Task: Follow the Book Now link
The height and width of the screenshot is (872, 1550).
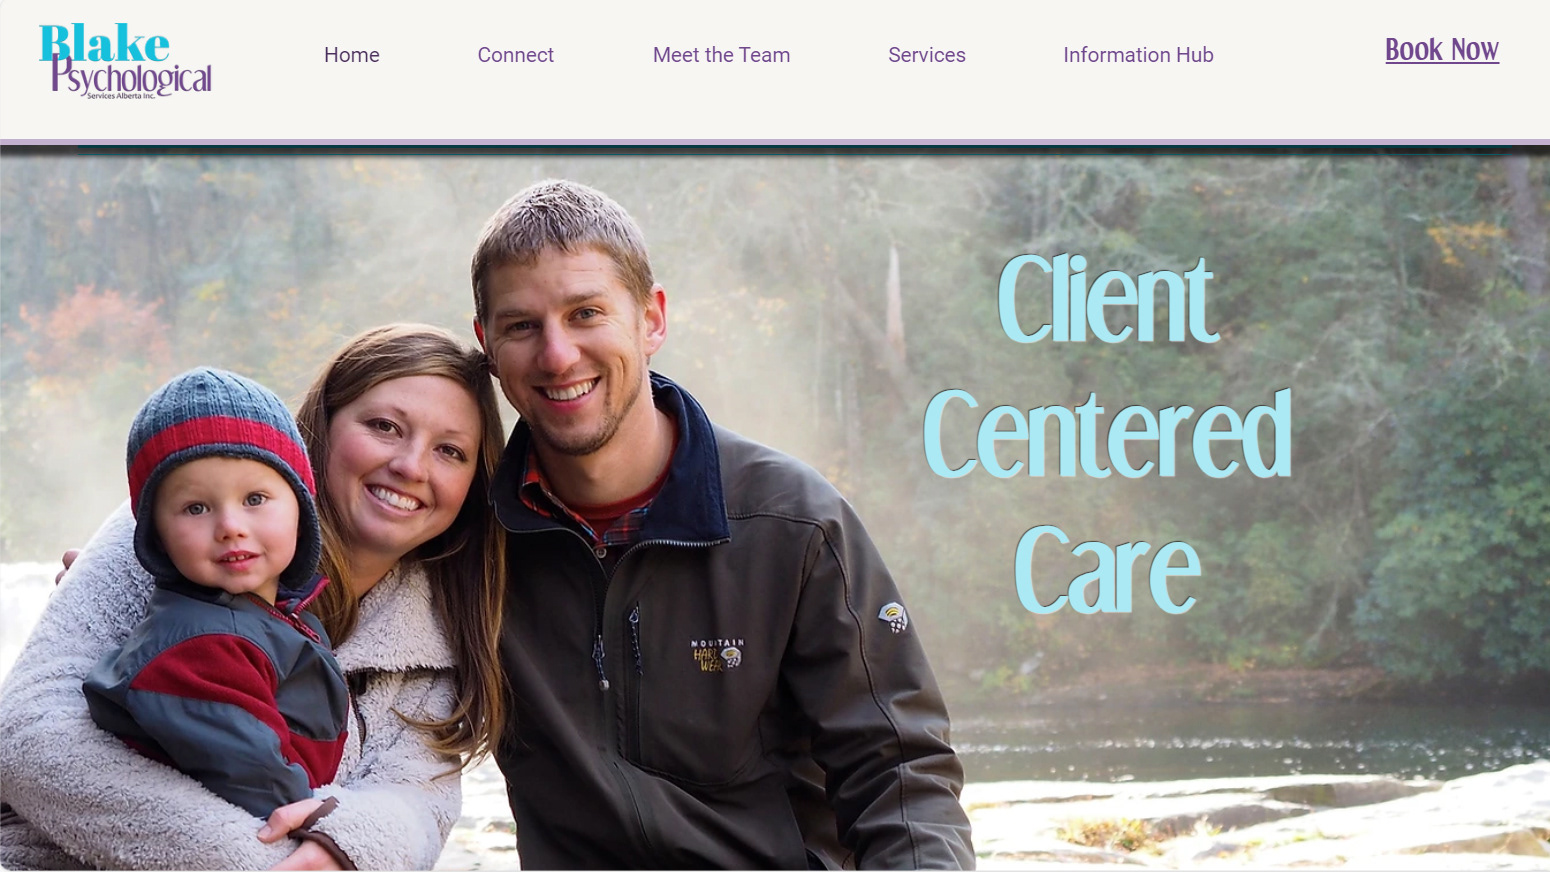Action: pyautogui.click(x=1441, y=50)
